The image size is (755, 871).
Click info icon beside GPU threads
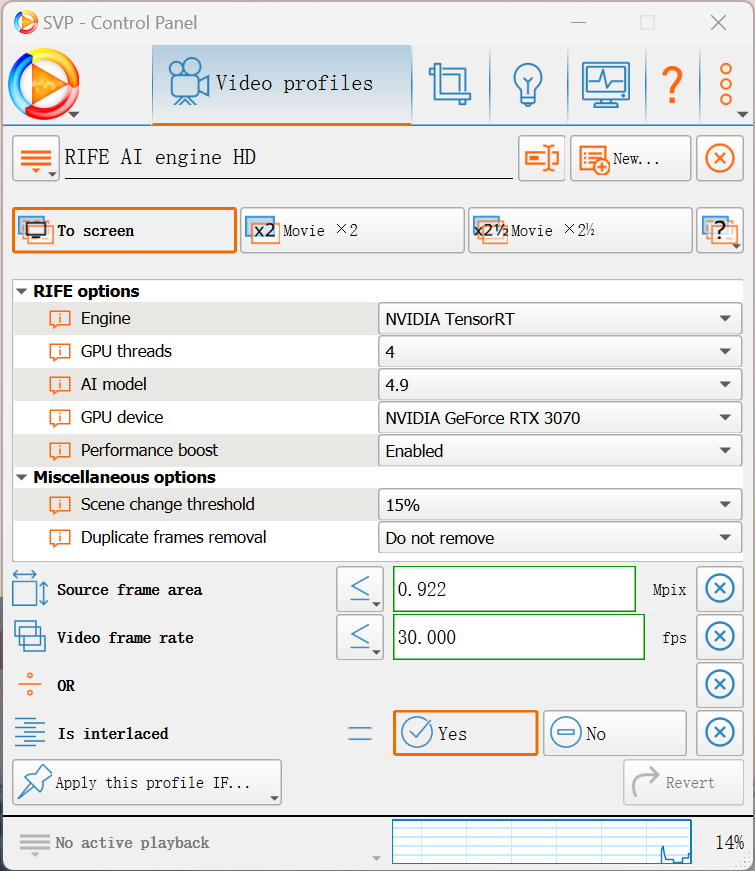point(60,352)
